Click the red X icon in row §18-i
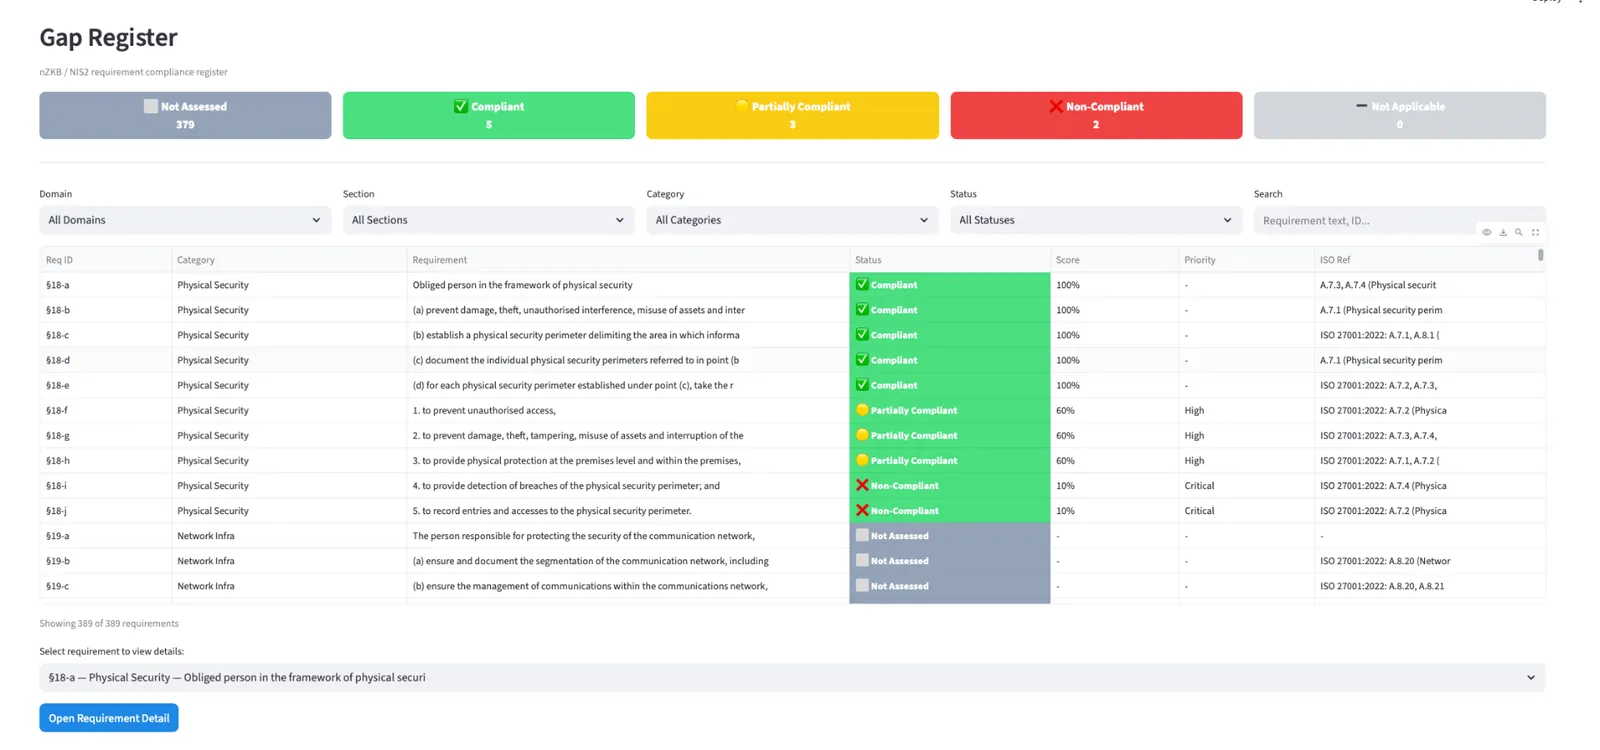This screenshot has height=750, width=1600. point(862,485)
